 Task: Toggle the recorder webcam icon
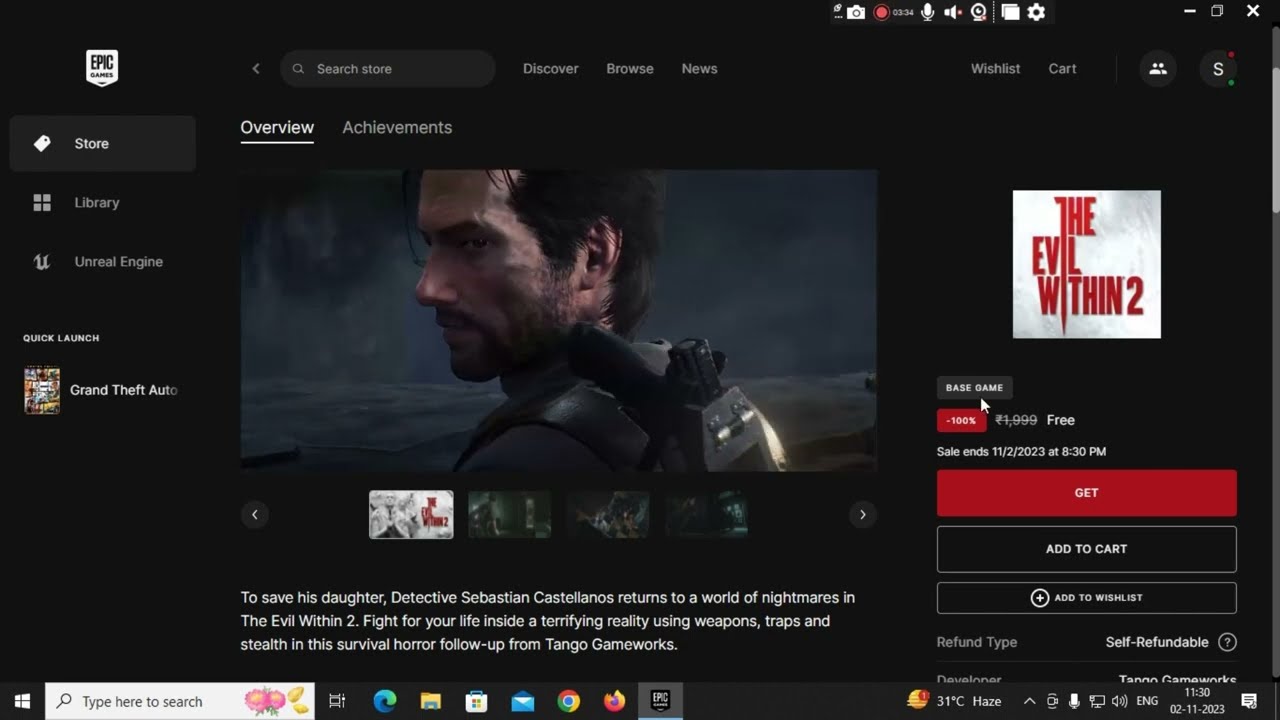[979, 12]
